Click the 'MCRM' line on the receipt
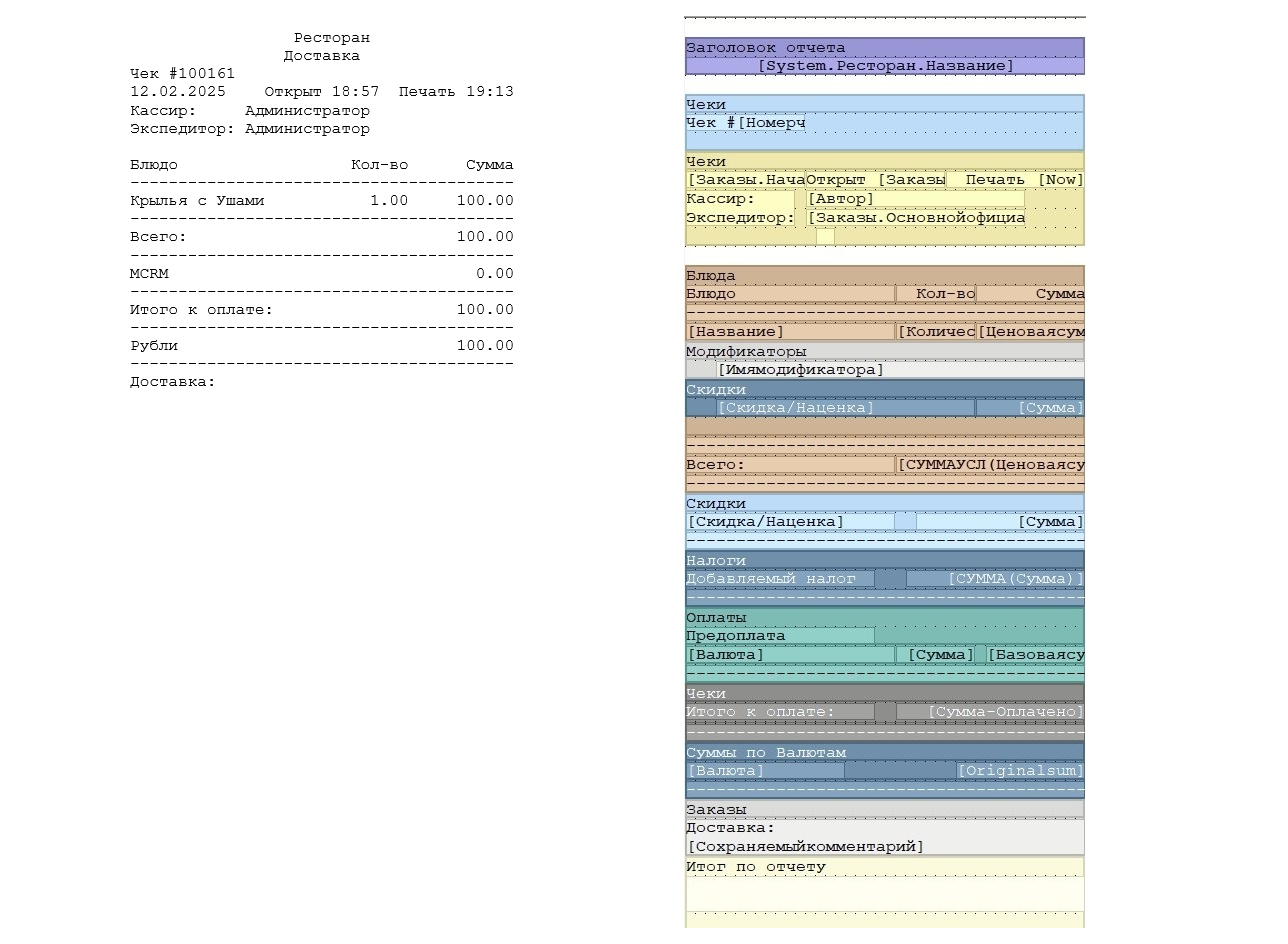Viewport: 1288px width, 944px height. point(149,274)
